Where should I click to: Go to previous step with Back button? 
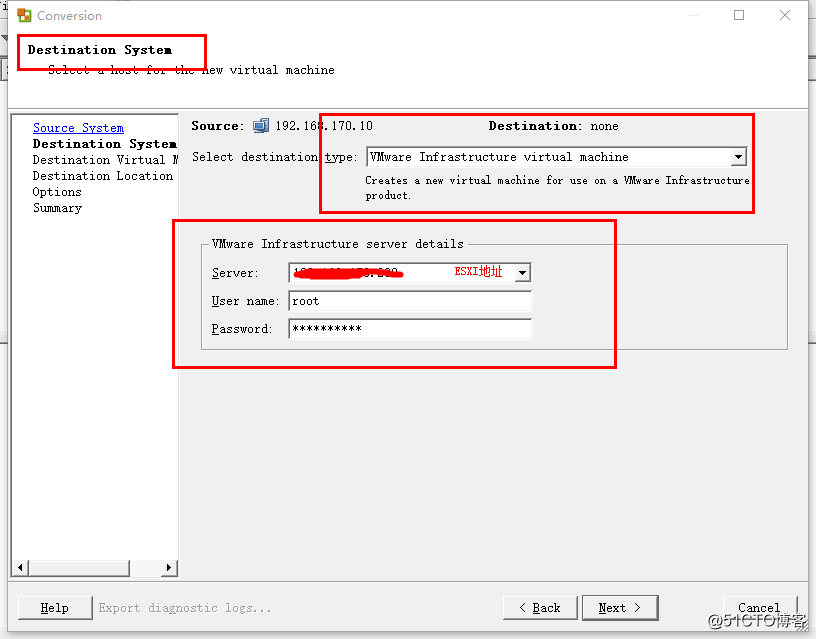point(540,608)
